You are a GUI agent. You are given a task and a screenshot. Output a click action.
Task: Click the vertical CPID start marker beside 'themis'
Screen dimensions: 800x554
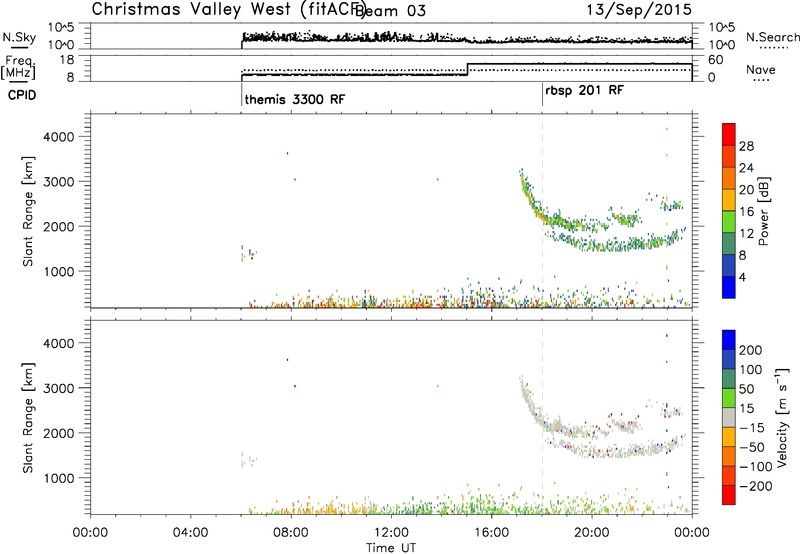(x=241, y=94)
